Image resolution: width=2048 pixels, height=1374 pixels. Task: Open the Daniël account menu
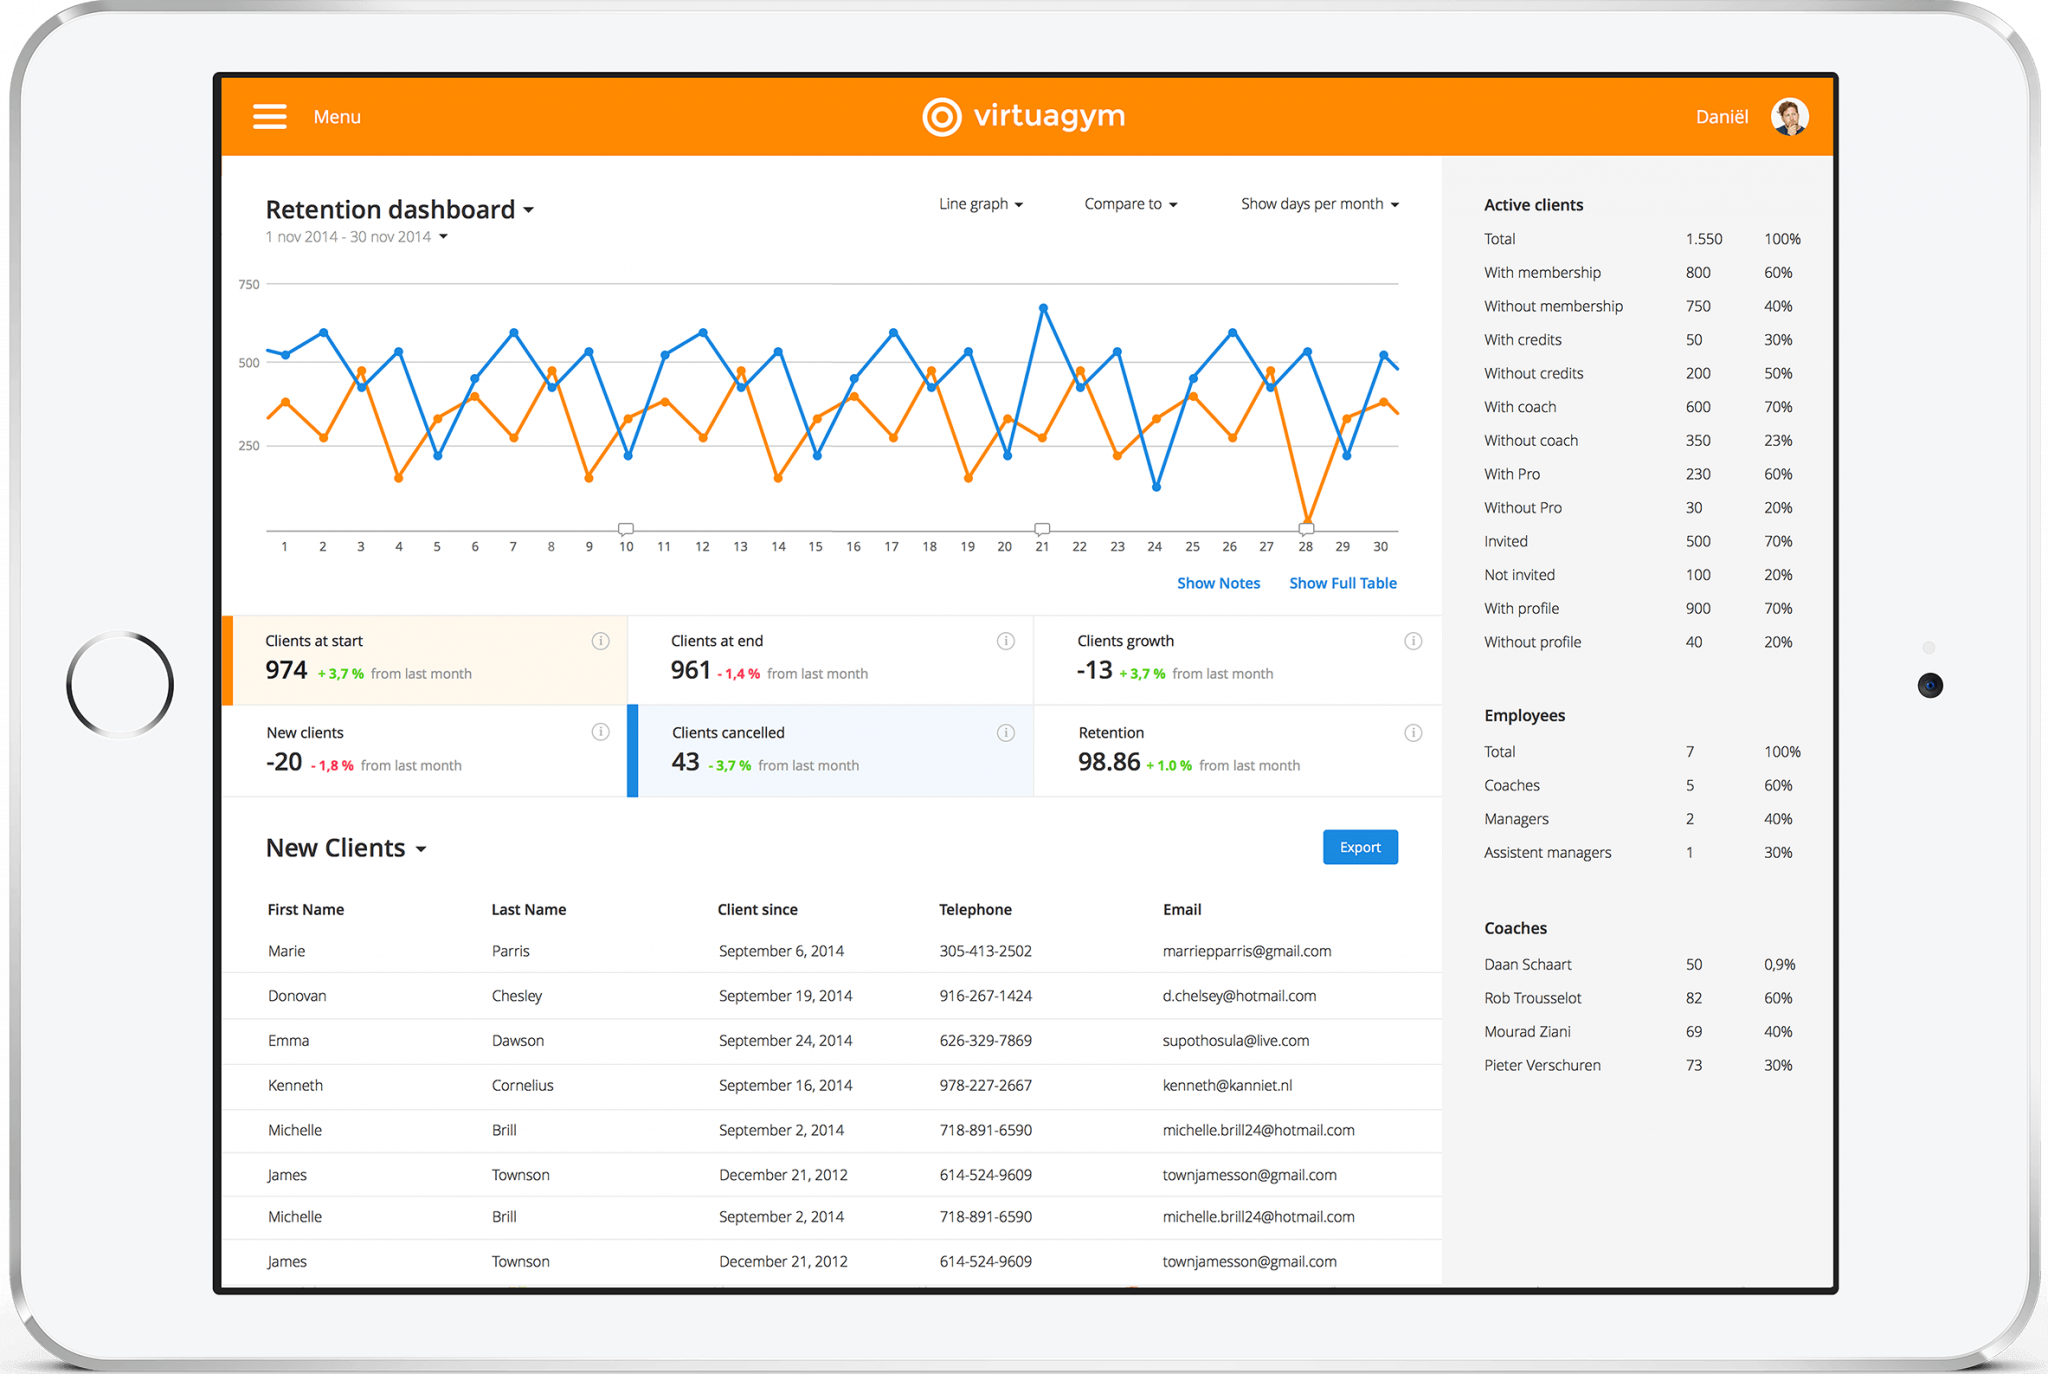(x=1720, y=116)
